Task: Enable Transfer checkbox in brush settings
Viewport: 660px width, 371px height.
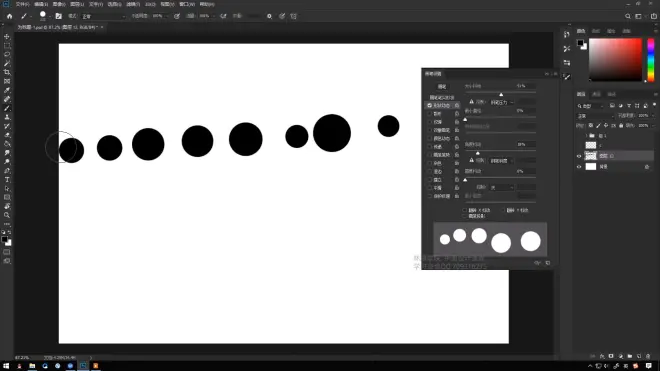Action: [x=429, y=147]
